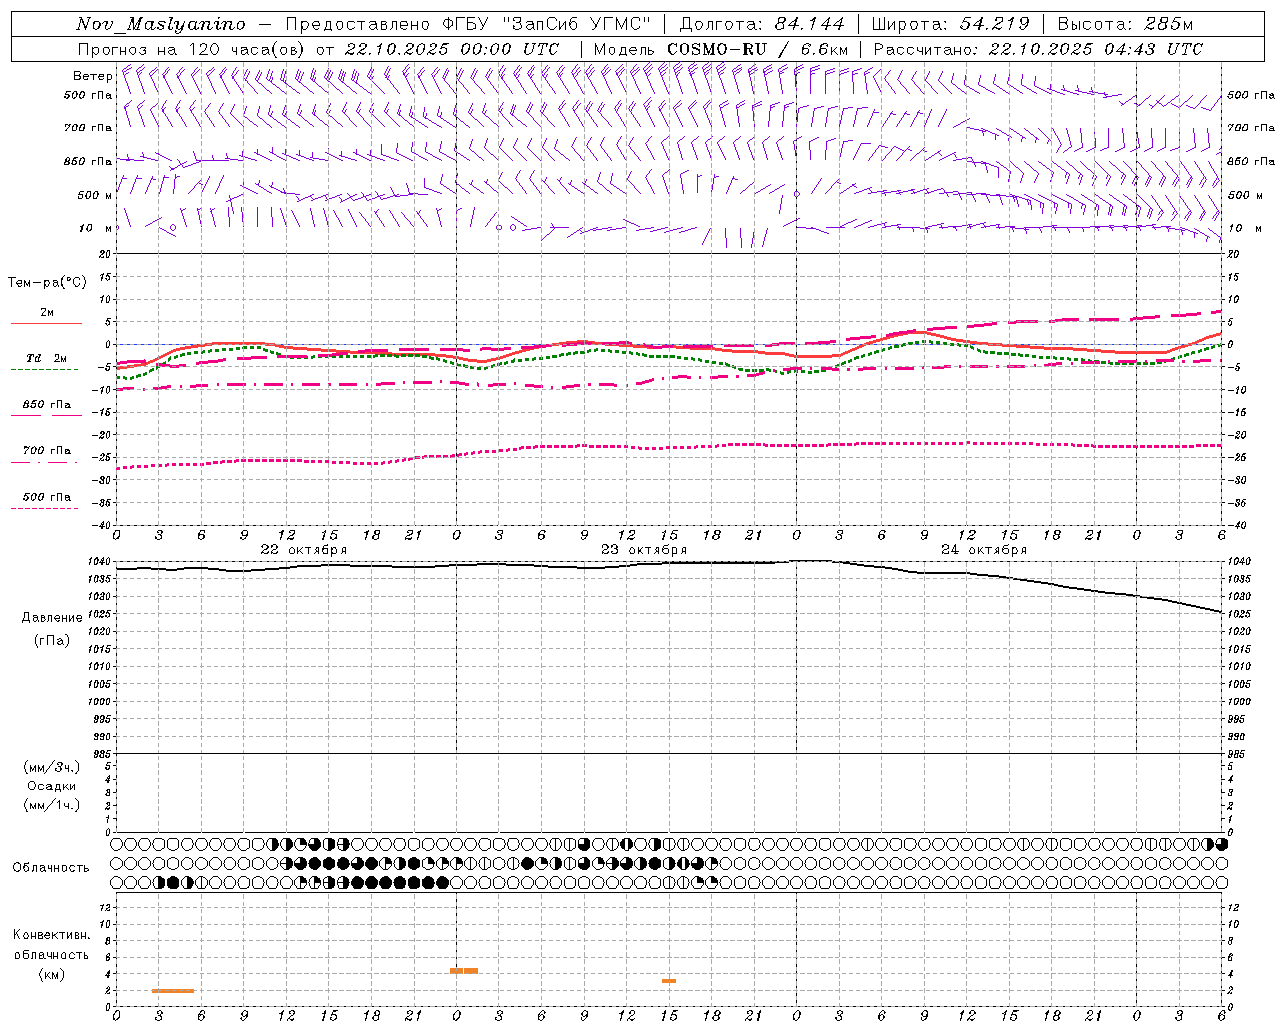Select the orange convective bar near 4 km

tap(464, 971)
